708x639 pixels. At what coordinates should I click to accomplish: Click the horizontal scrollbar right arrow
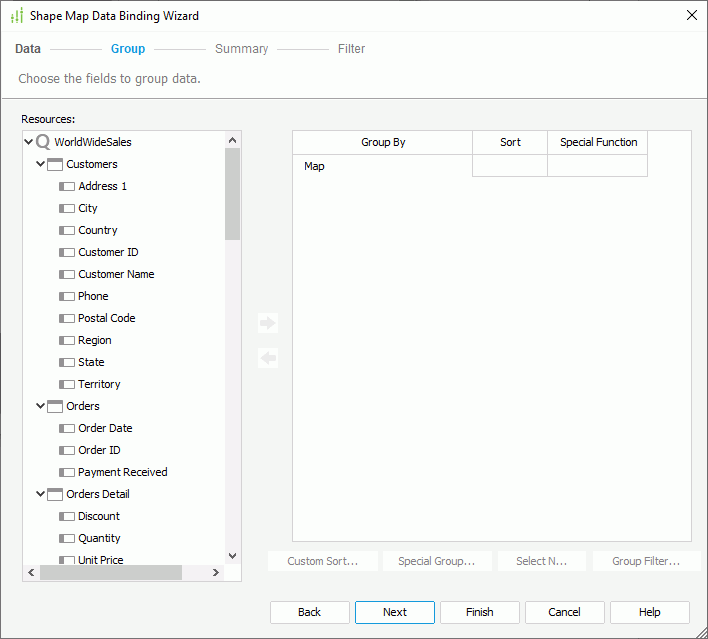coord(215,573)
